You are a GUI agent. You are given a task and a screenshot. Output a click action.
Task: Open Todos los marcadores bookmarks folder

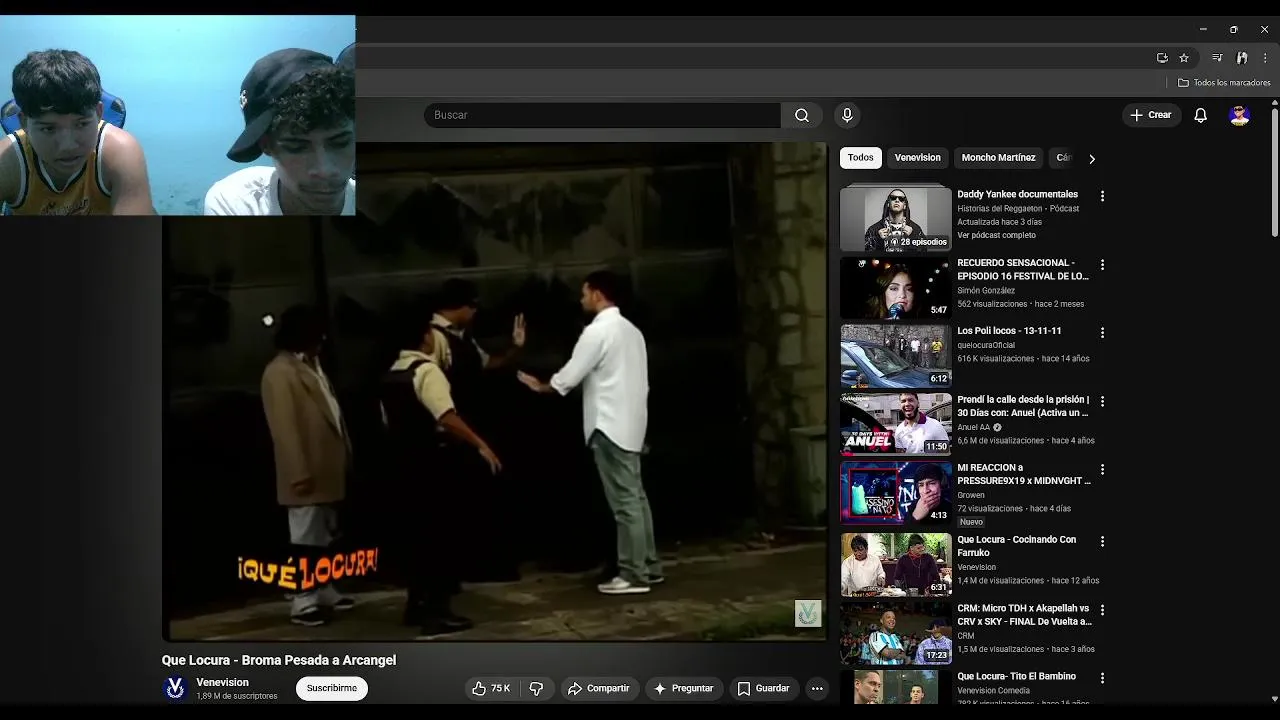(1224, 83)
